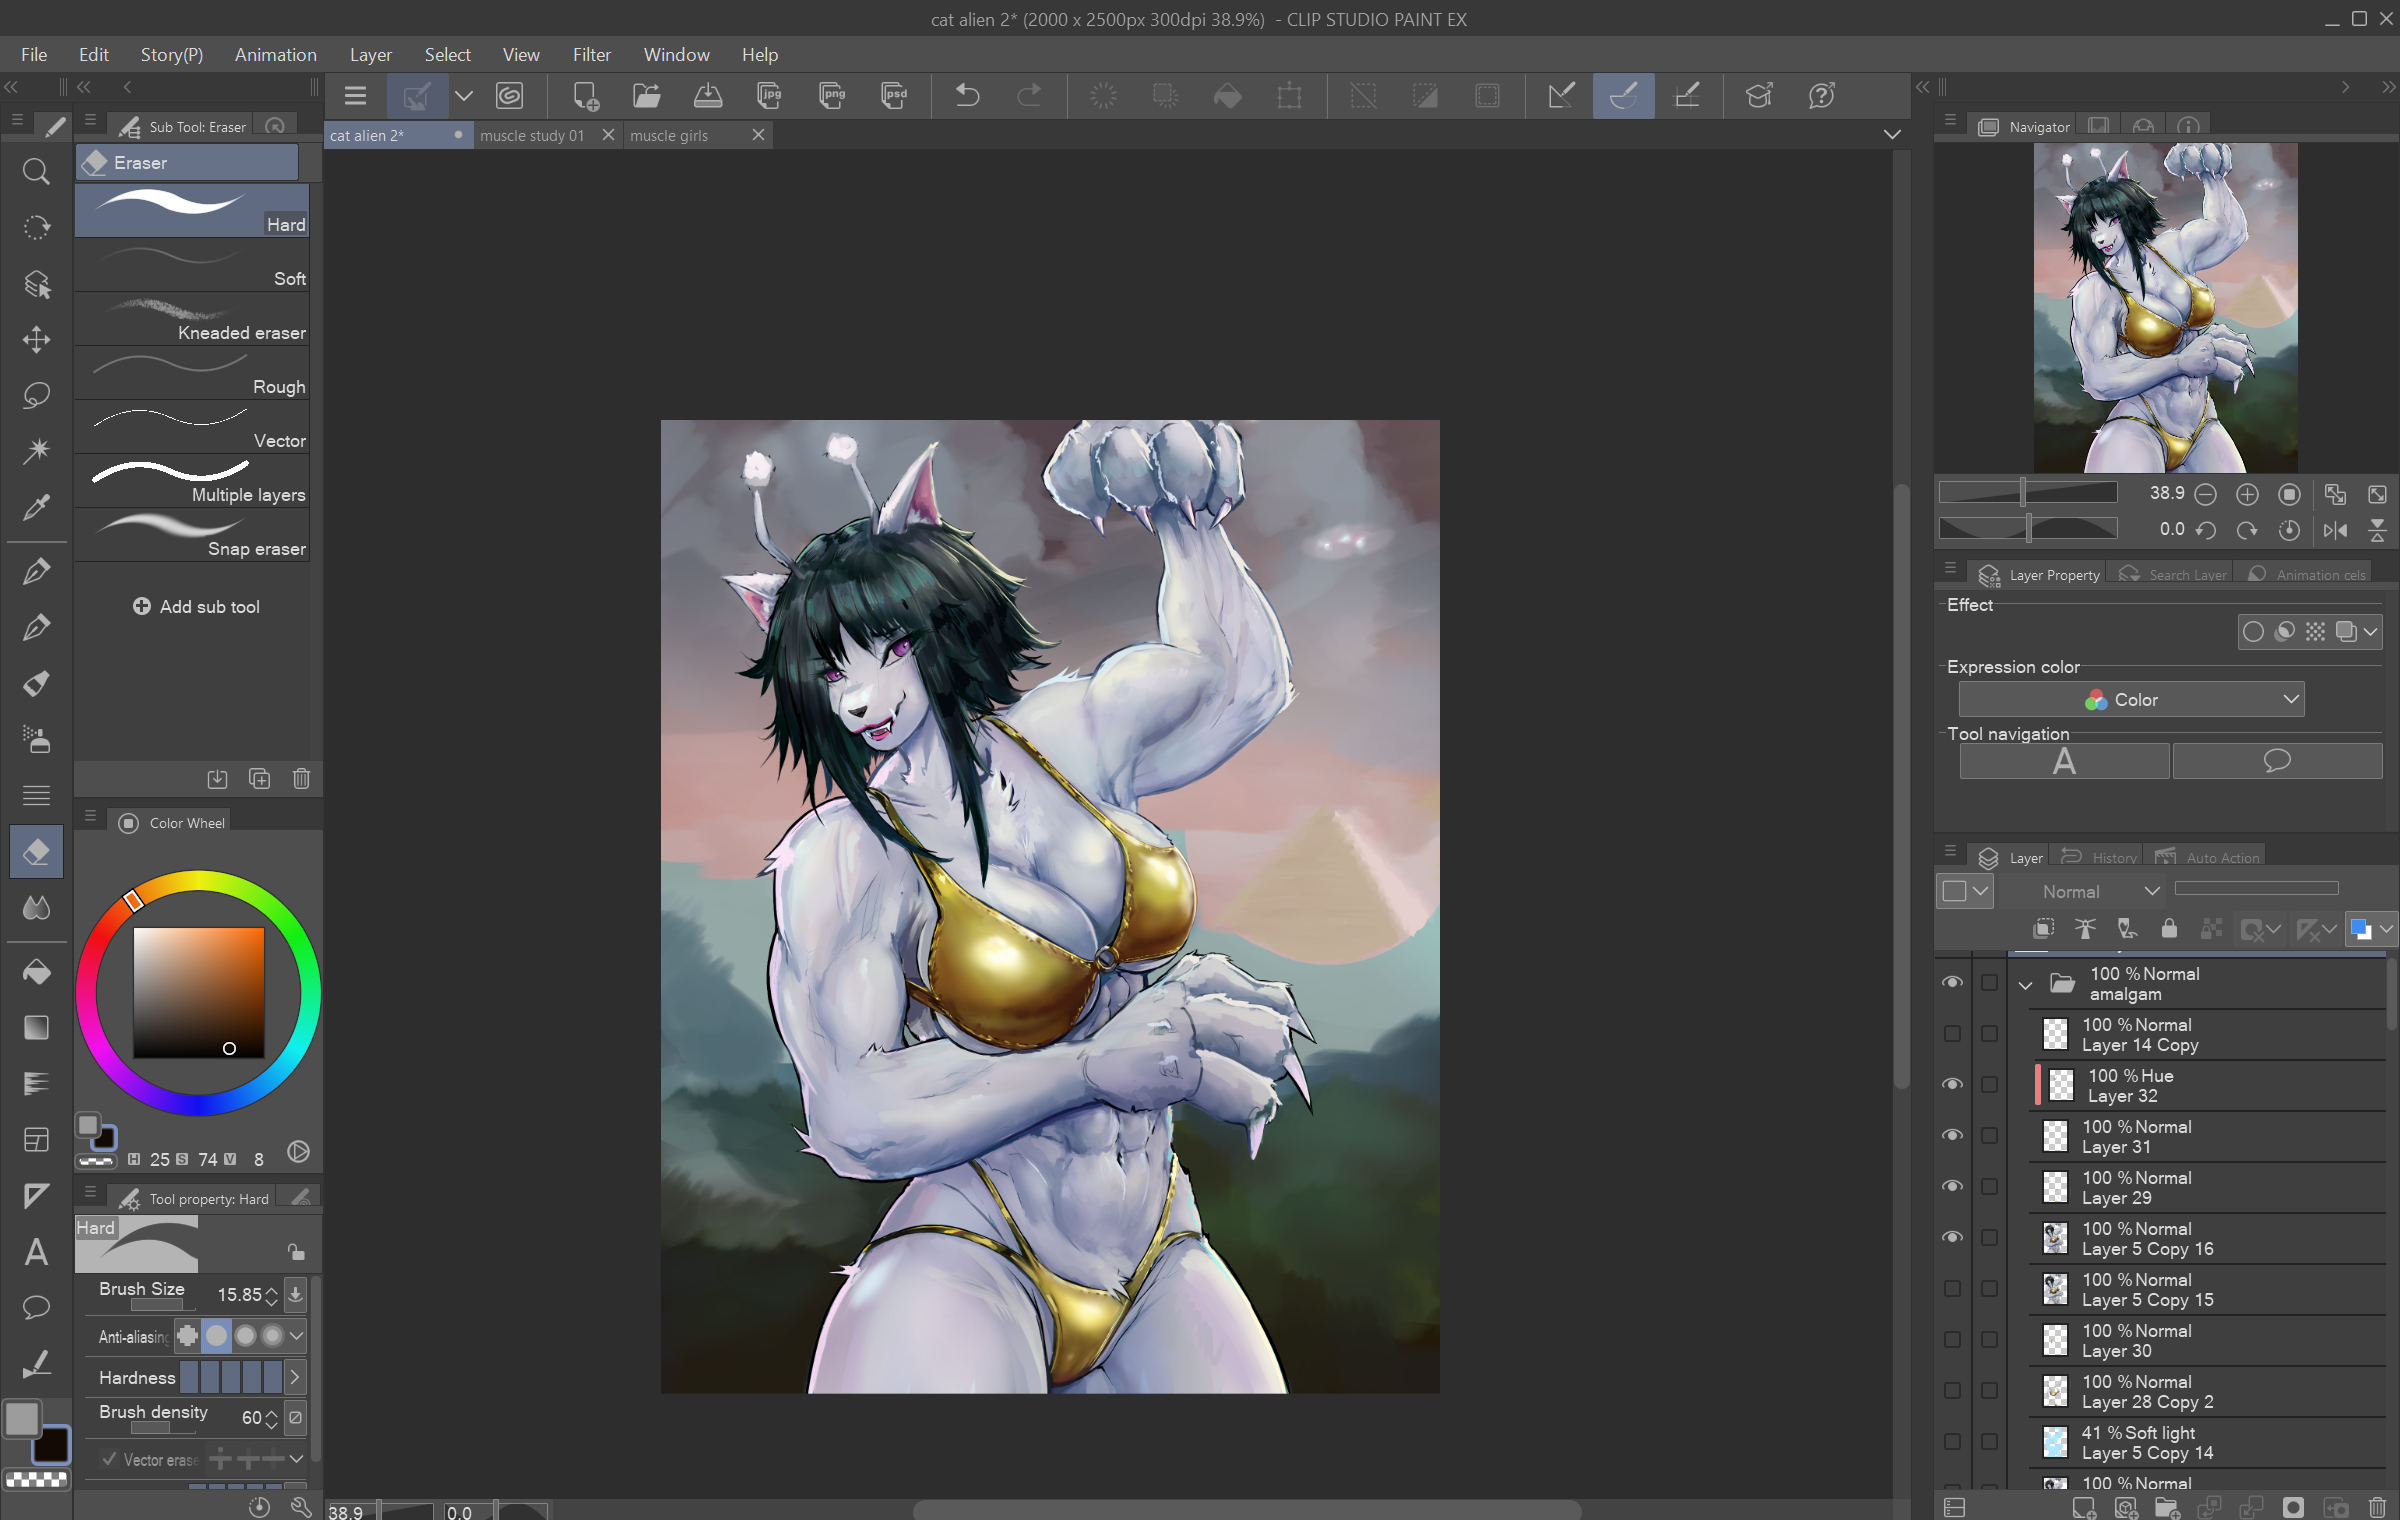Toggle Vector eraser checkbox

[109, 1459]
